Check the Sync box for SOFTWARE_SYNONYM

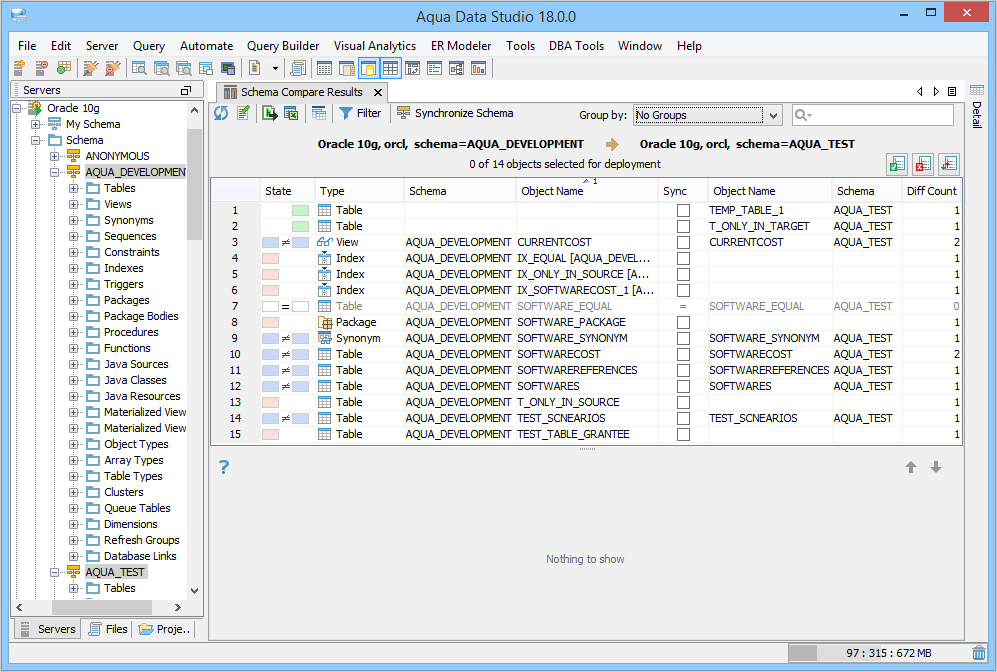683,338
